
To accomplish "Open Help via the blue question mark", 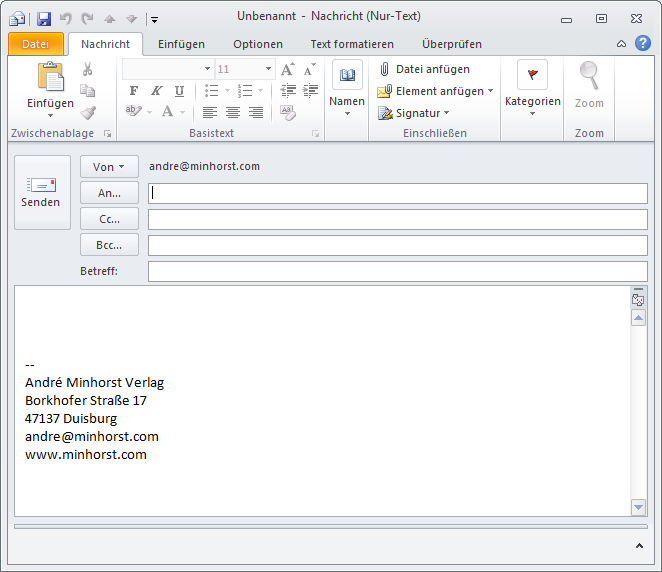I will 643,43.
